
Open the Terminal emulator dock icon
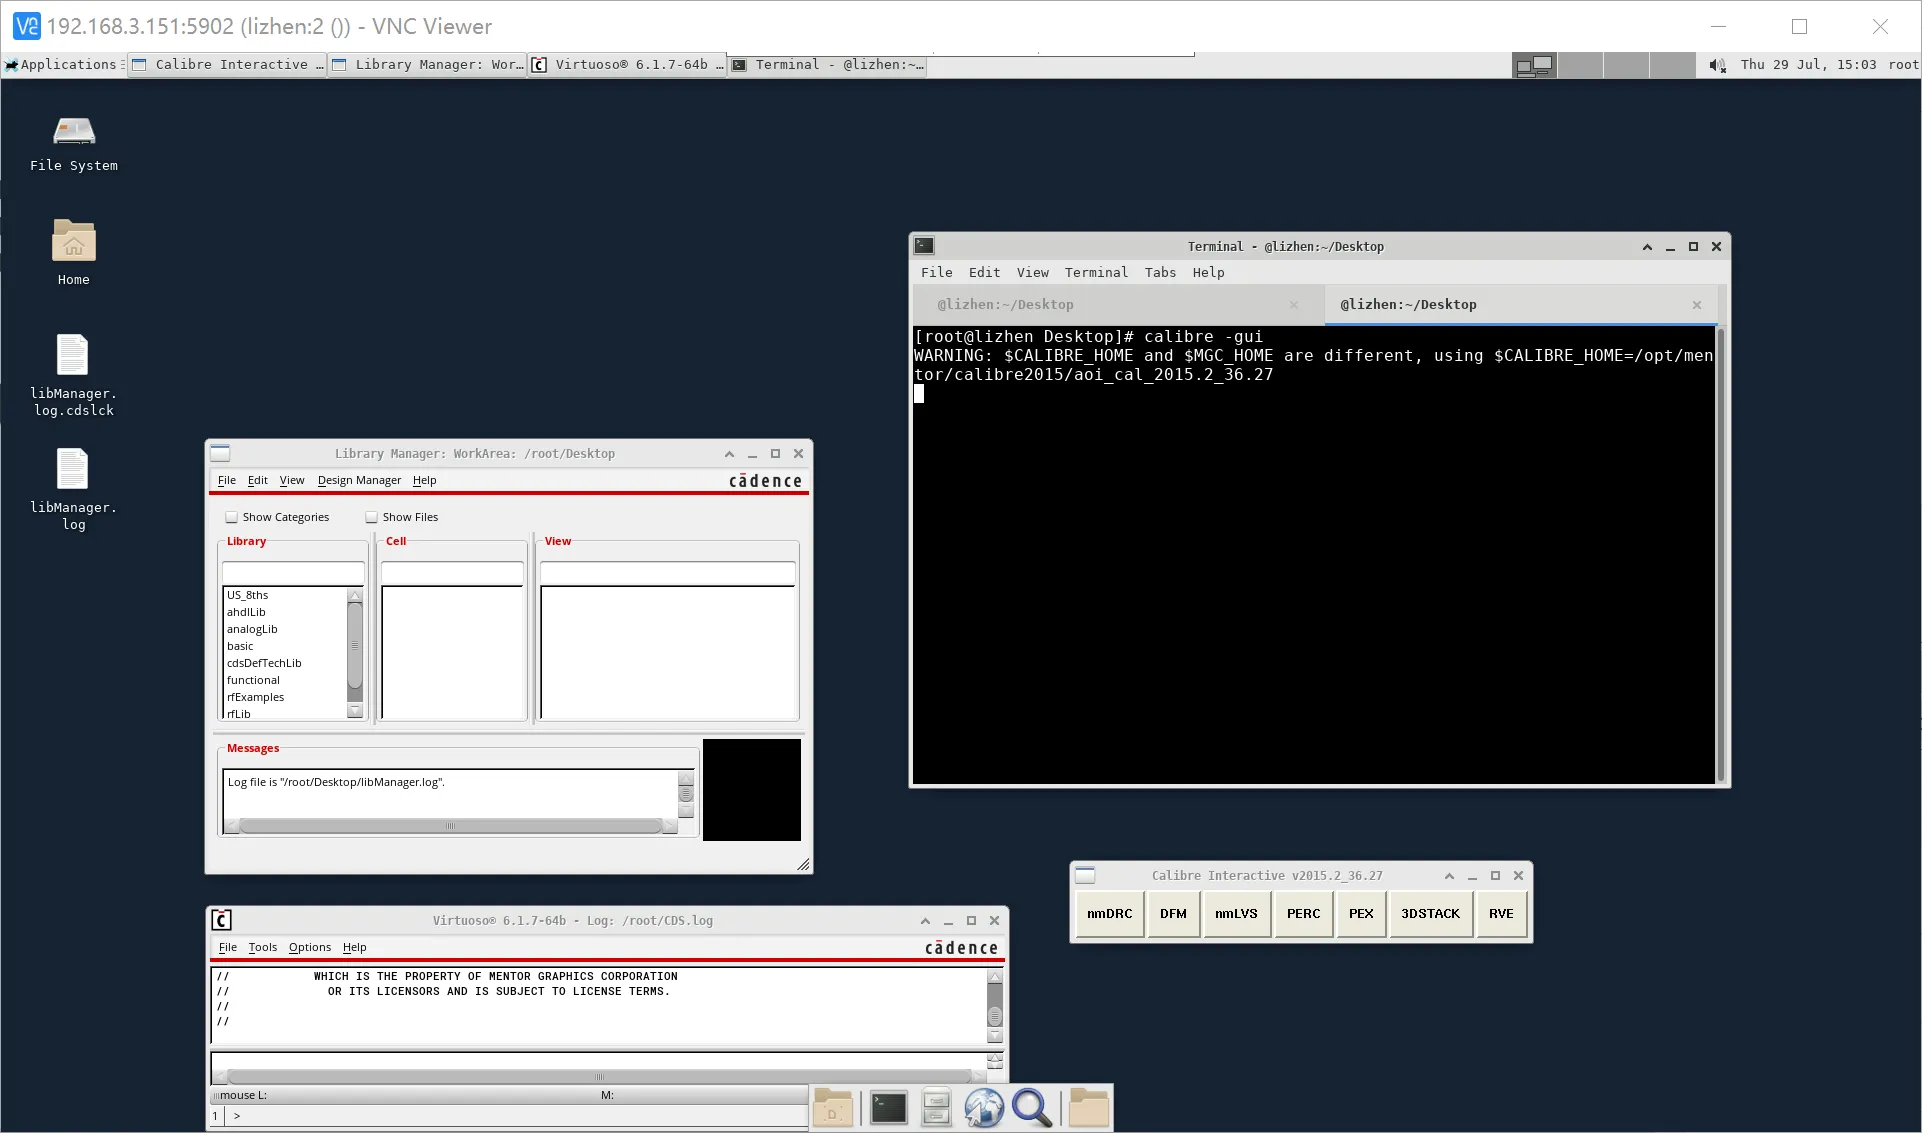(x=888, y=1108)
